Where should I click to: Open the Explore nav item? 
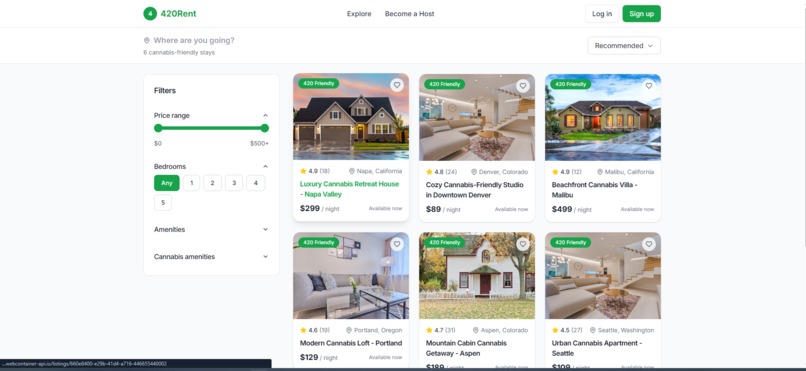click(359, 14)
